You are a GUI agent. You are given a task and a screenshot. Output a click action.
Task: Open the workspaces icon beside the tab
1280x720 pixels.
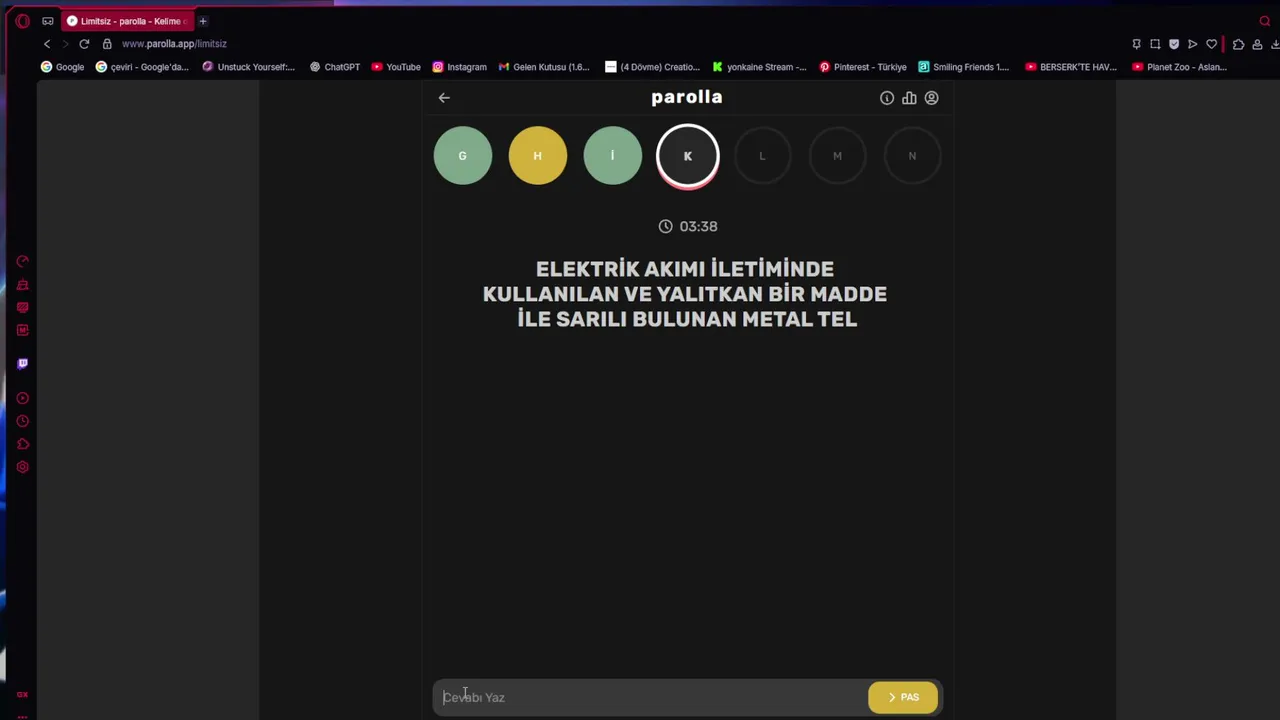[x=47, y=21]
